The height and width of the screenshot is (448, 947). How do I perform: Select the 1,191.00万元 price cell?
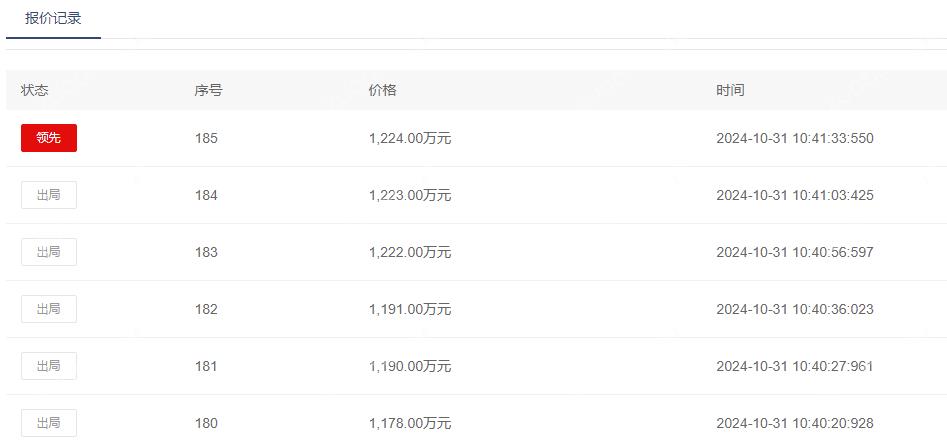(x=410, y=310)
